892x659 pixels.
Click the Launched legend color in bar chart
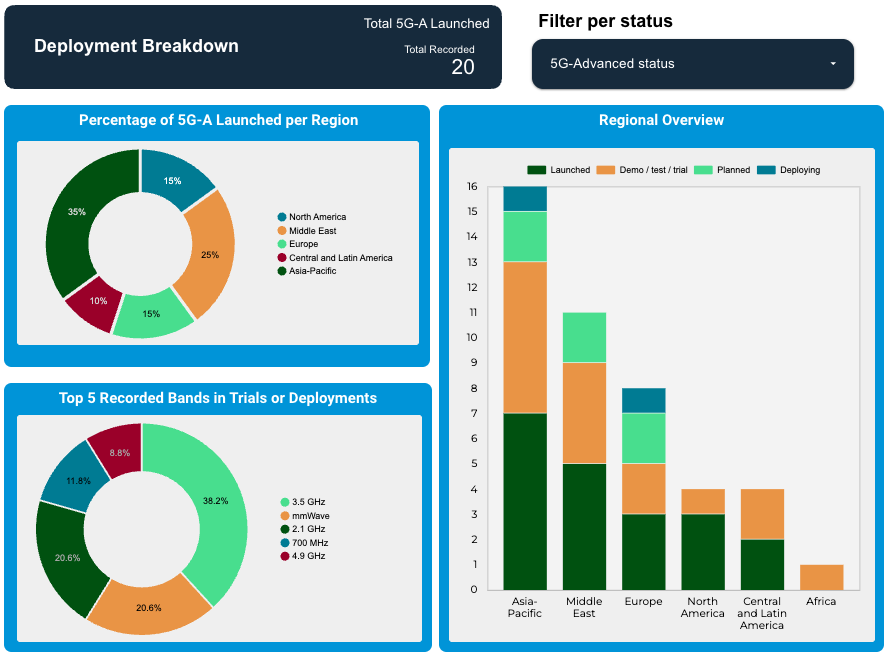pyautogui.click(x=536, y=170)
